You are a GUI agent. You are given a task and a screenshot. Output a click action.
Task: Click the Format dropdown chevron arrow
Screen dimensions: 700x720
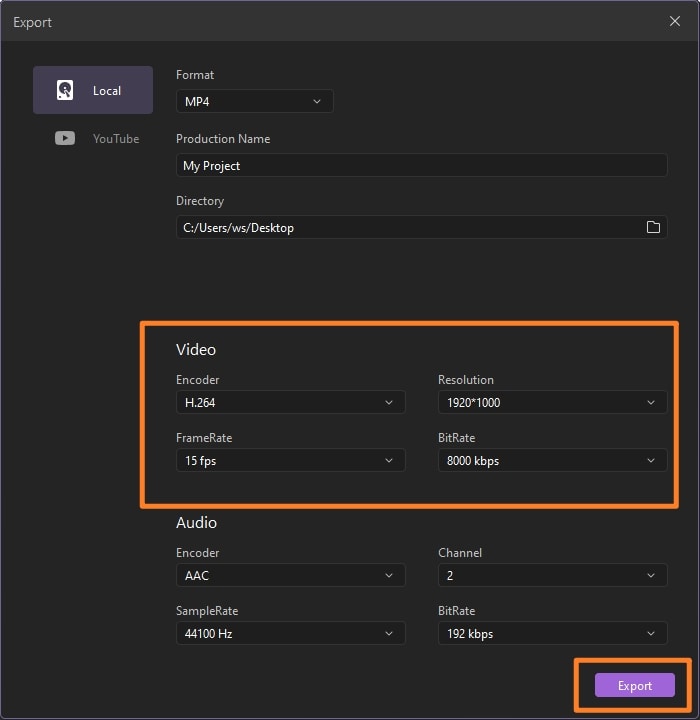(317, 101)
